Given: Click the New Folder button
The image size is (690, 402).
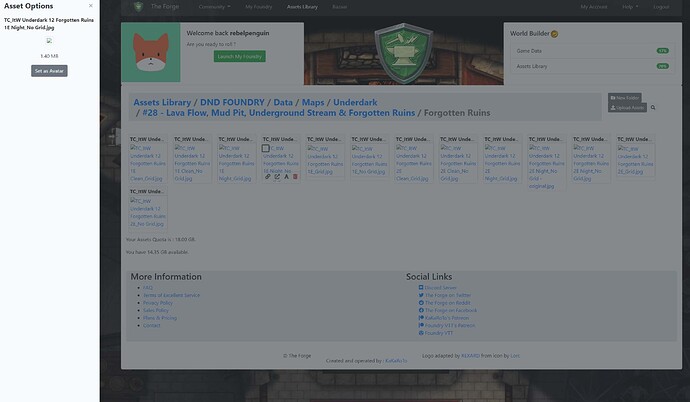Looking at the screenshot, I should (625, 98).
